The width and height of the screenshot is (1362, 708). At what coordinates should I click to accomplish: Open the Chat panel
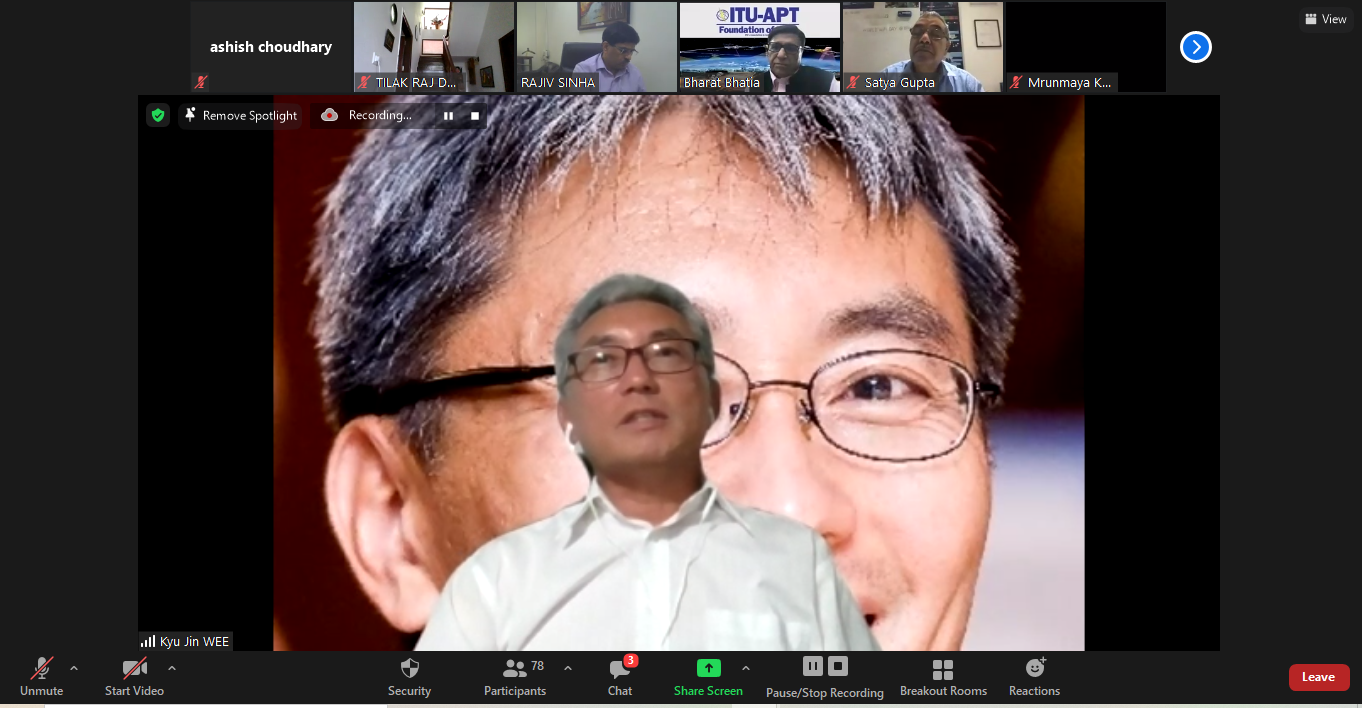click(620, 669)
